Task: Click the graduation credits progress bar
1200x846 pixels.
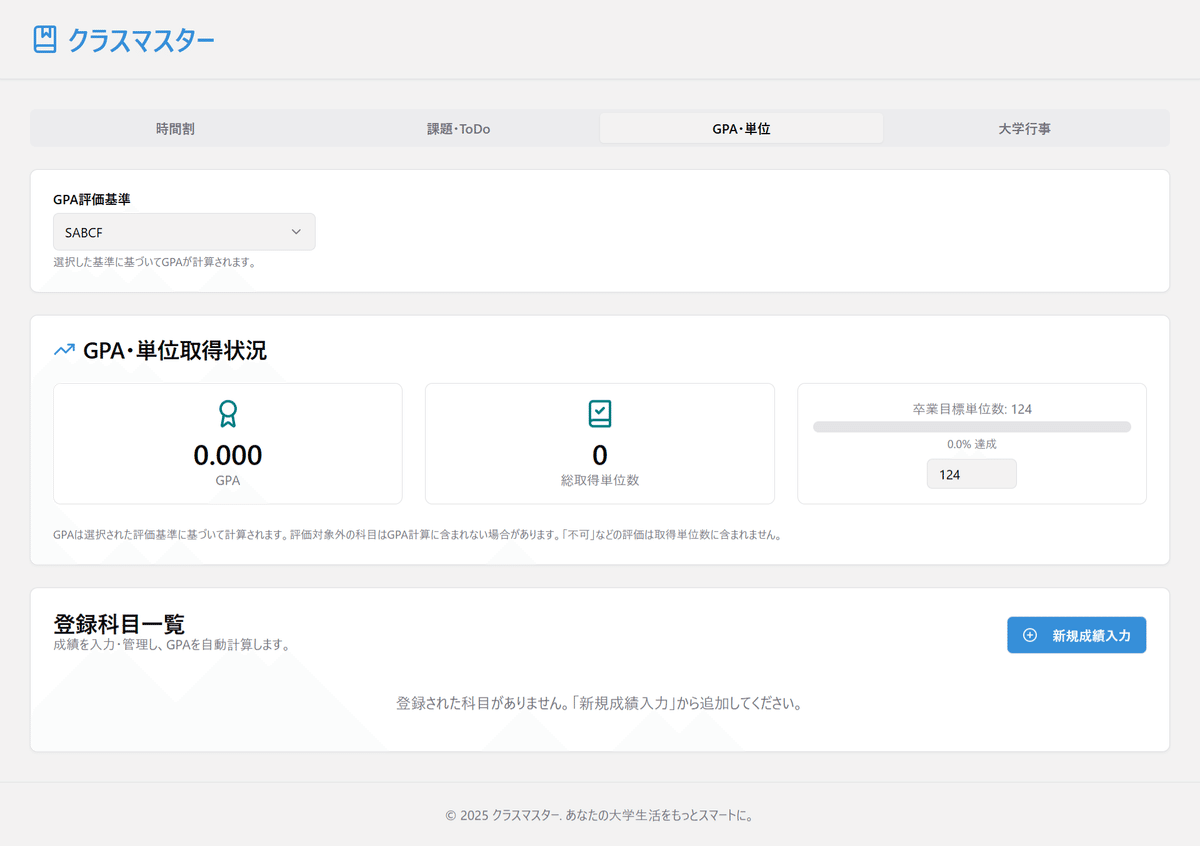Action: pyautogui.click(x=972, y=427)
